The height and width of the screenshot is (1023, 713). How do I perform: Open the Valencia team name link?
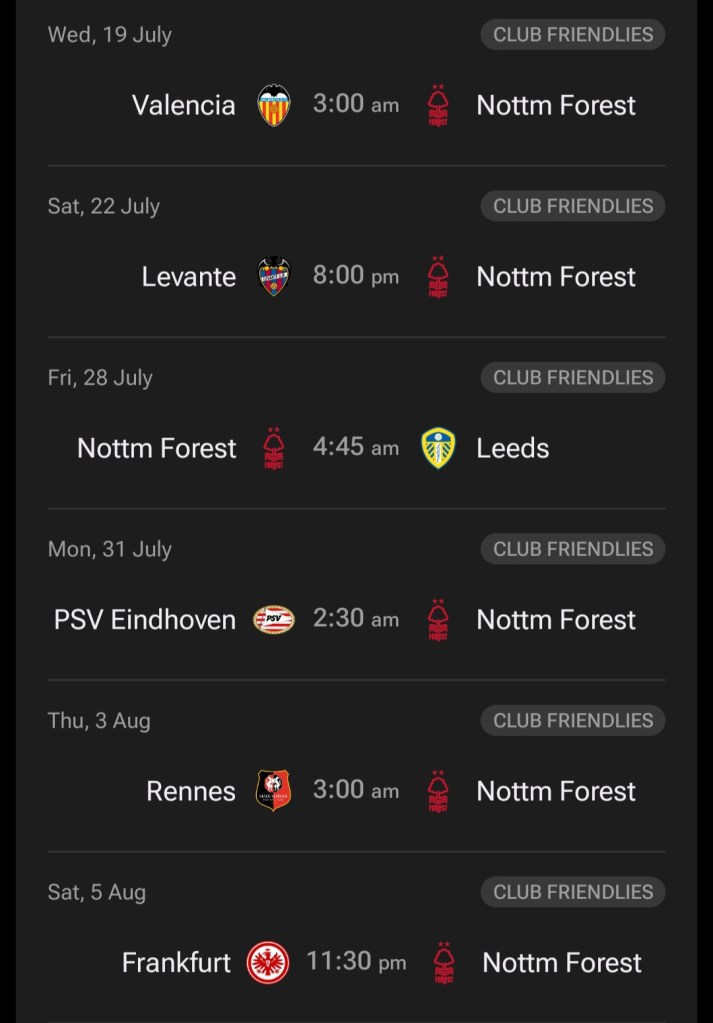point(184,105)
